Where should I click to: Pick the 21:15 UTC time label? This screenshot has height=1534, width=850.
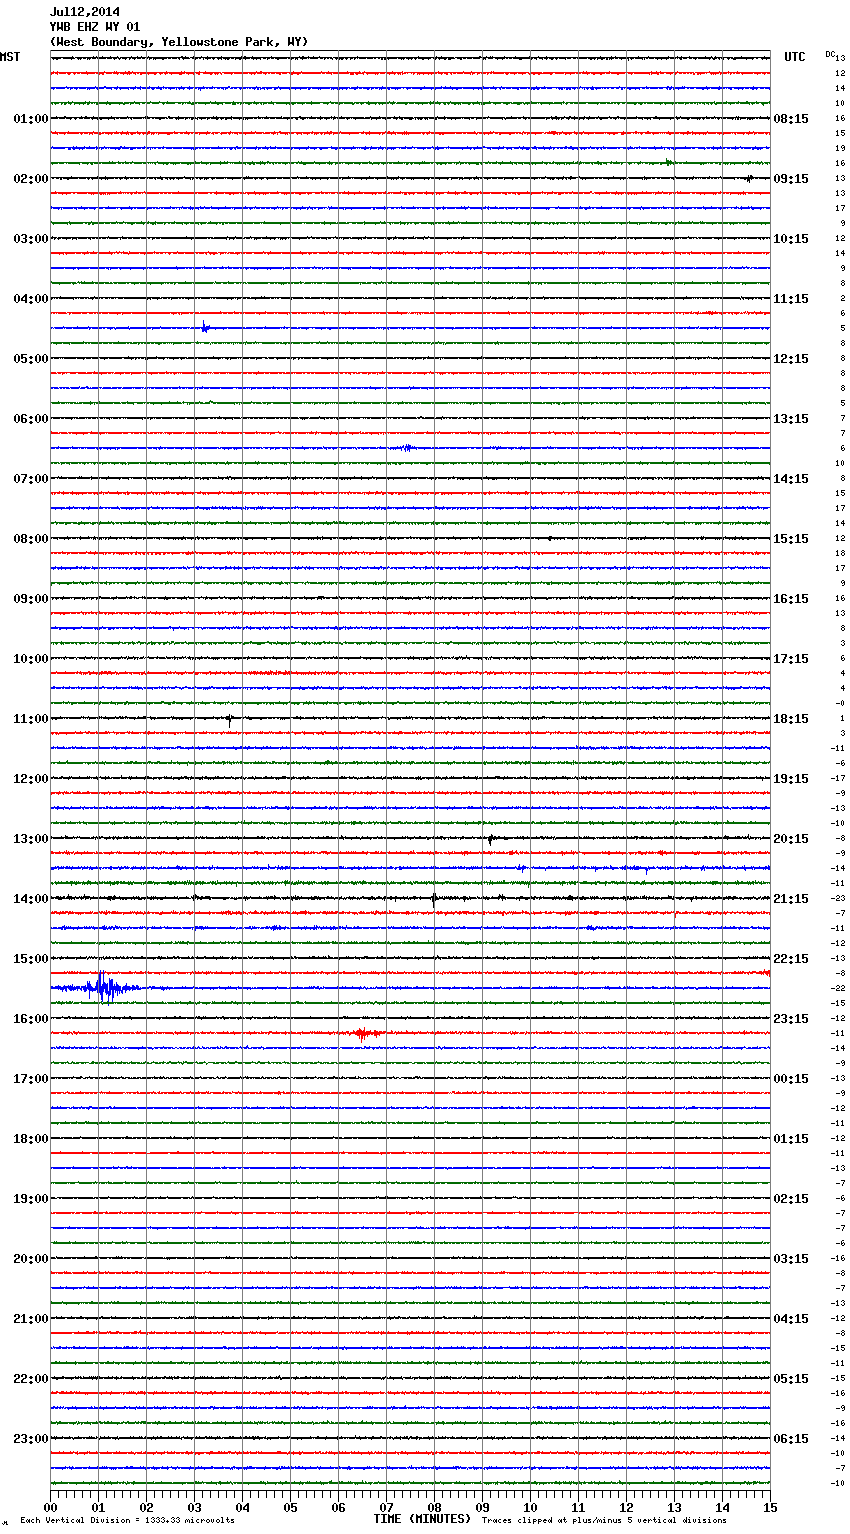[x=791, y=899]
